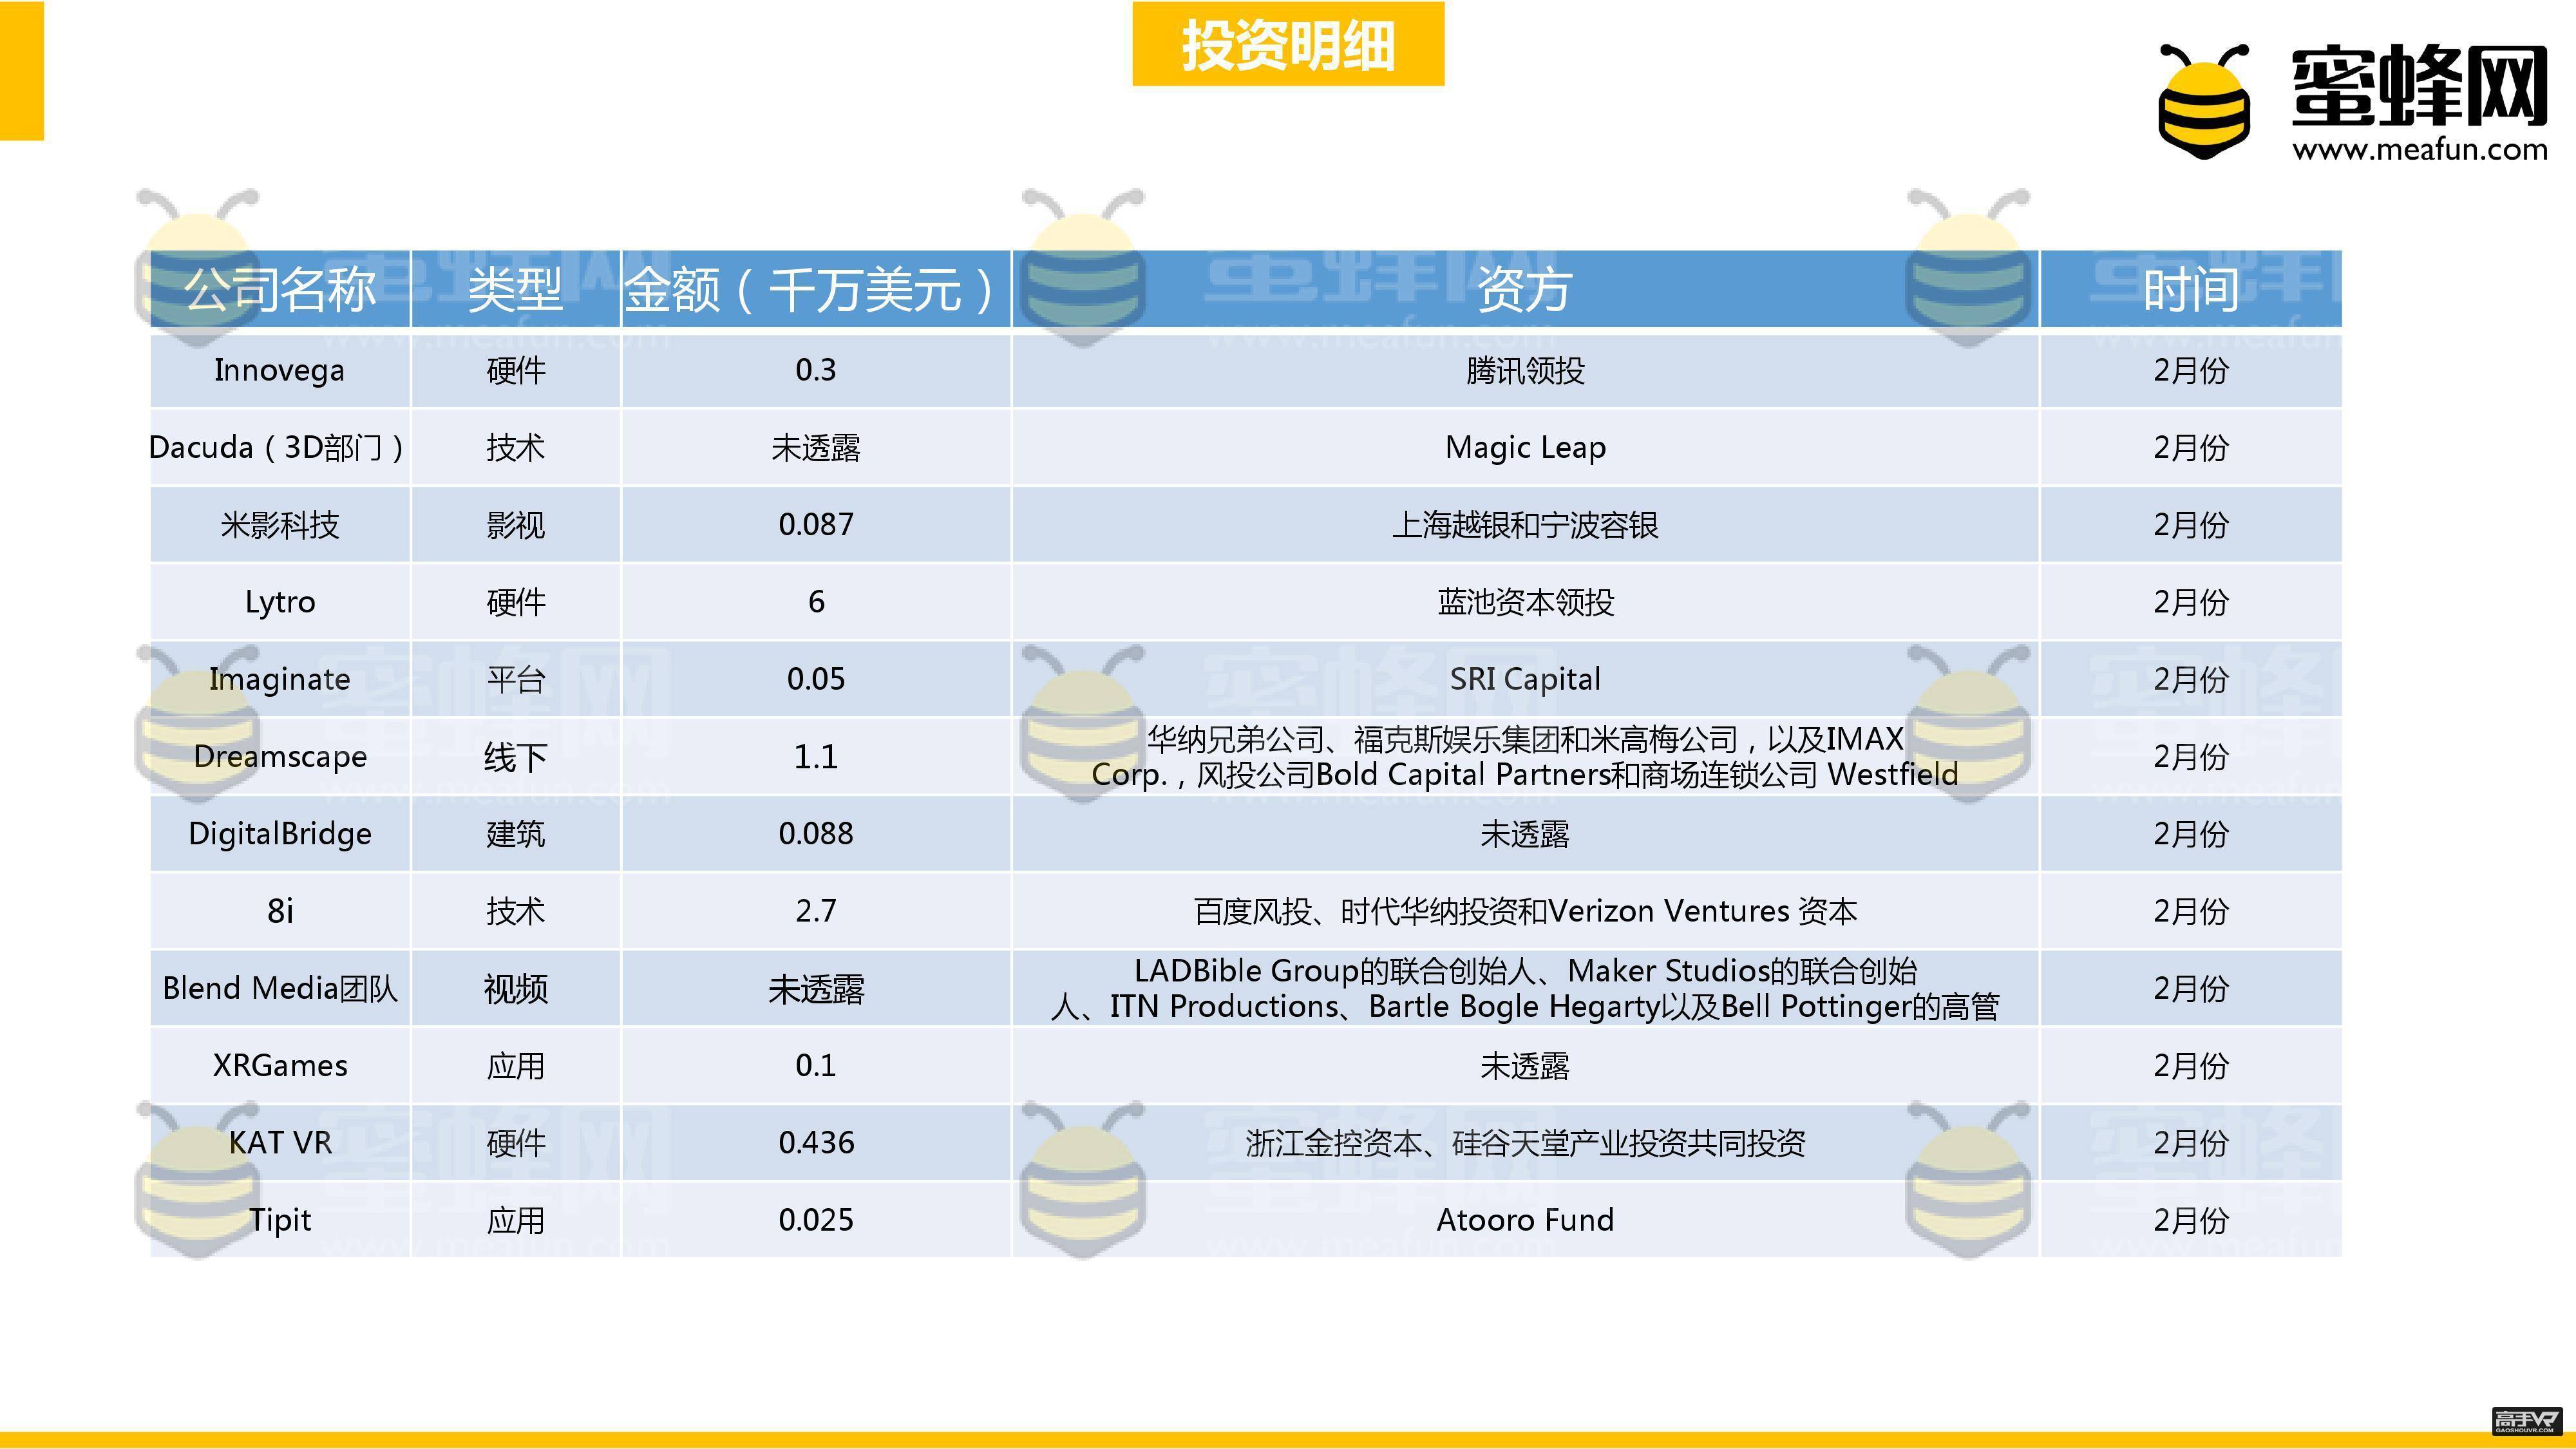Click the 影视 type cell

click(515, 524)
